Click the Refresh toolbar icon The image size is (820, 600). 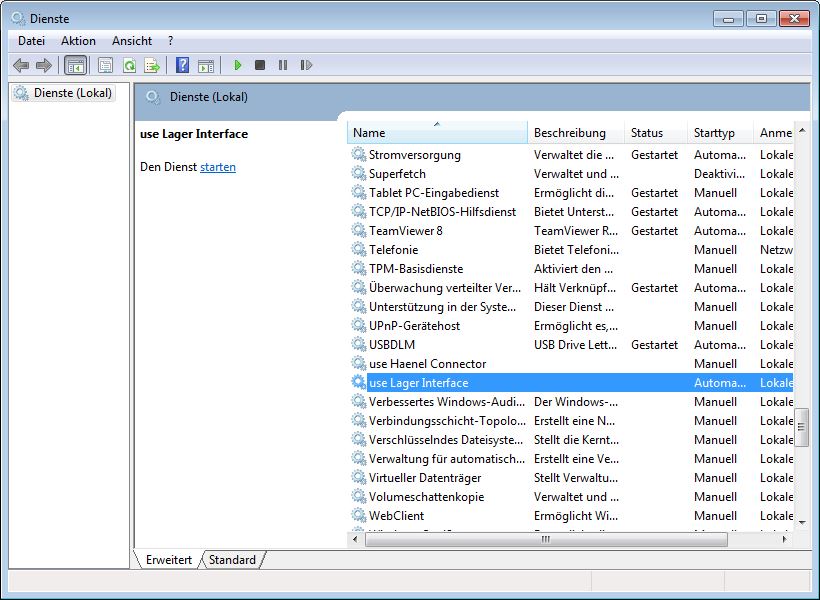pyautogui.click(x=129, y=65)
